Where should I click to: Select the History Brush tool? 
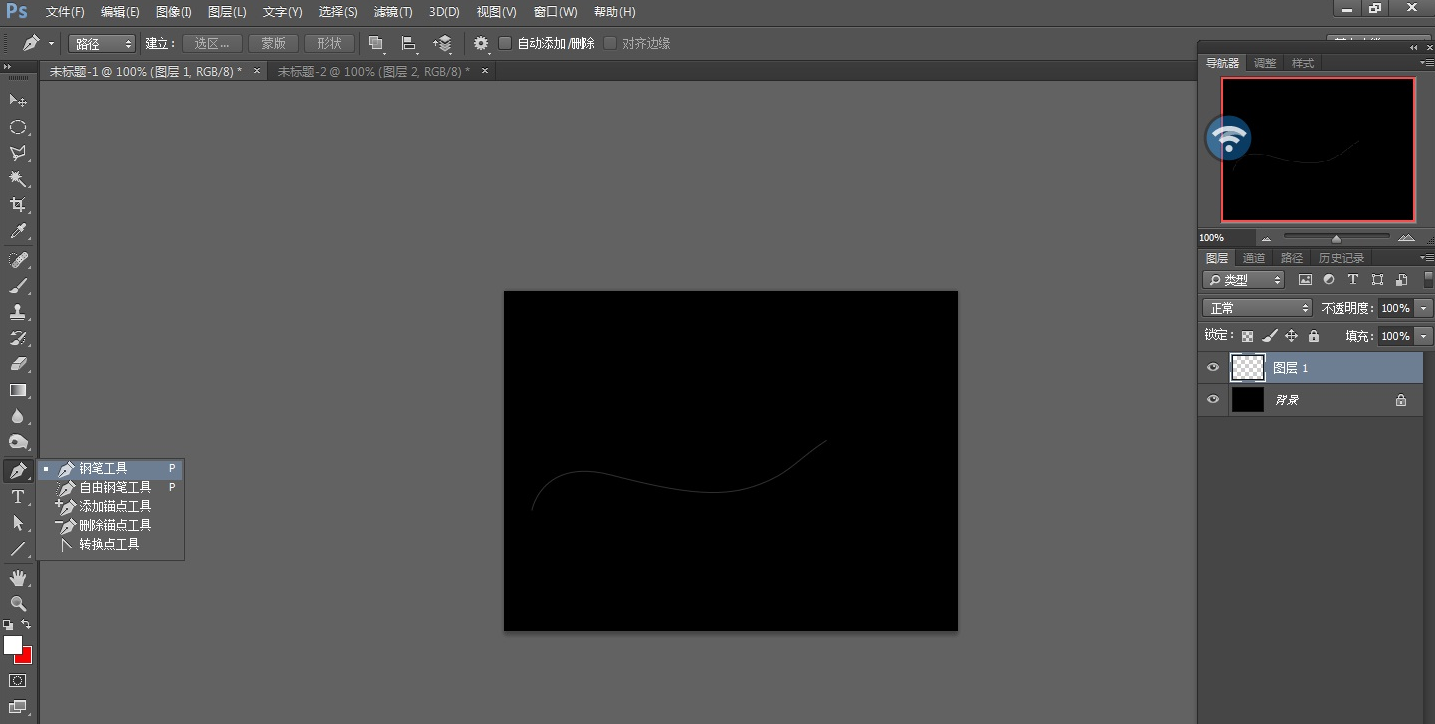tap(18, 338)
